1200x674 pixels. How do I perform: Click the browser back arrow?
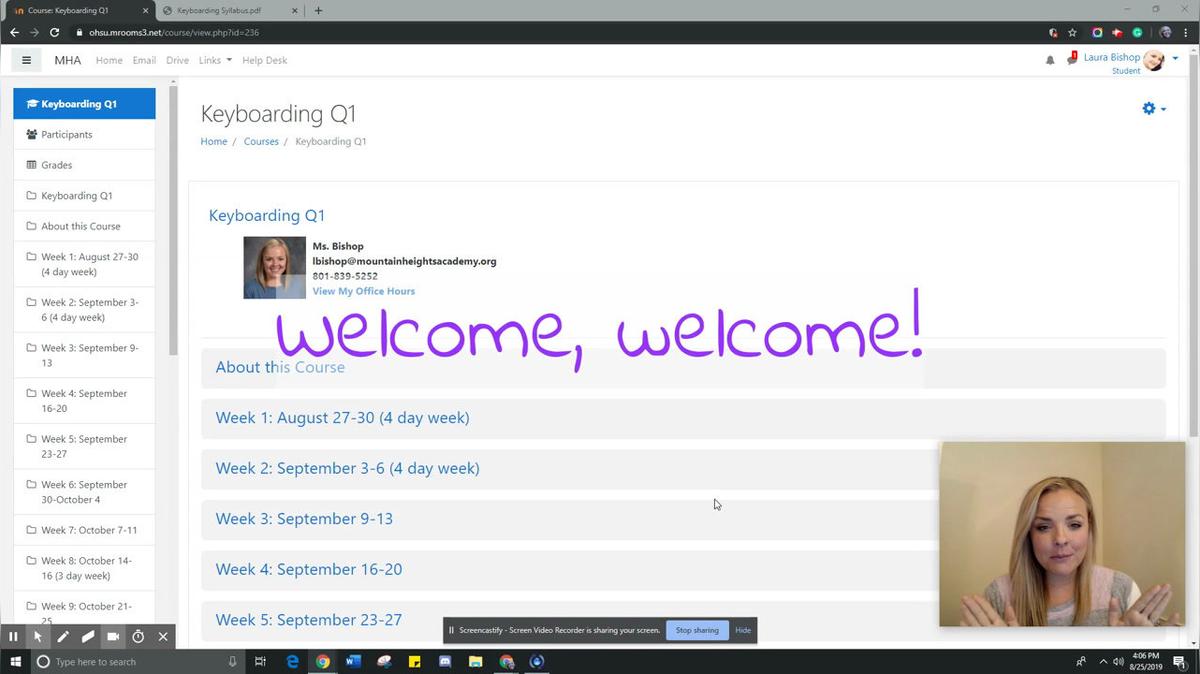coord(14,32)
